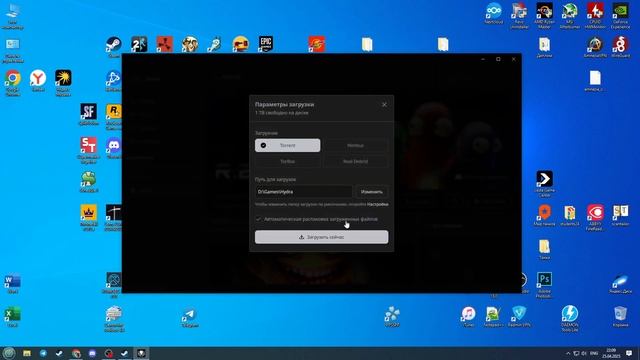Open the Excel shortcut on desktop
640x360 pixels.
(13, 317)
